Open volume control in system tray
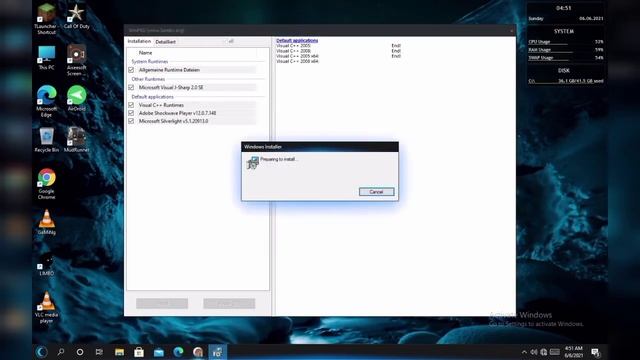 (x=534, y=352)
